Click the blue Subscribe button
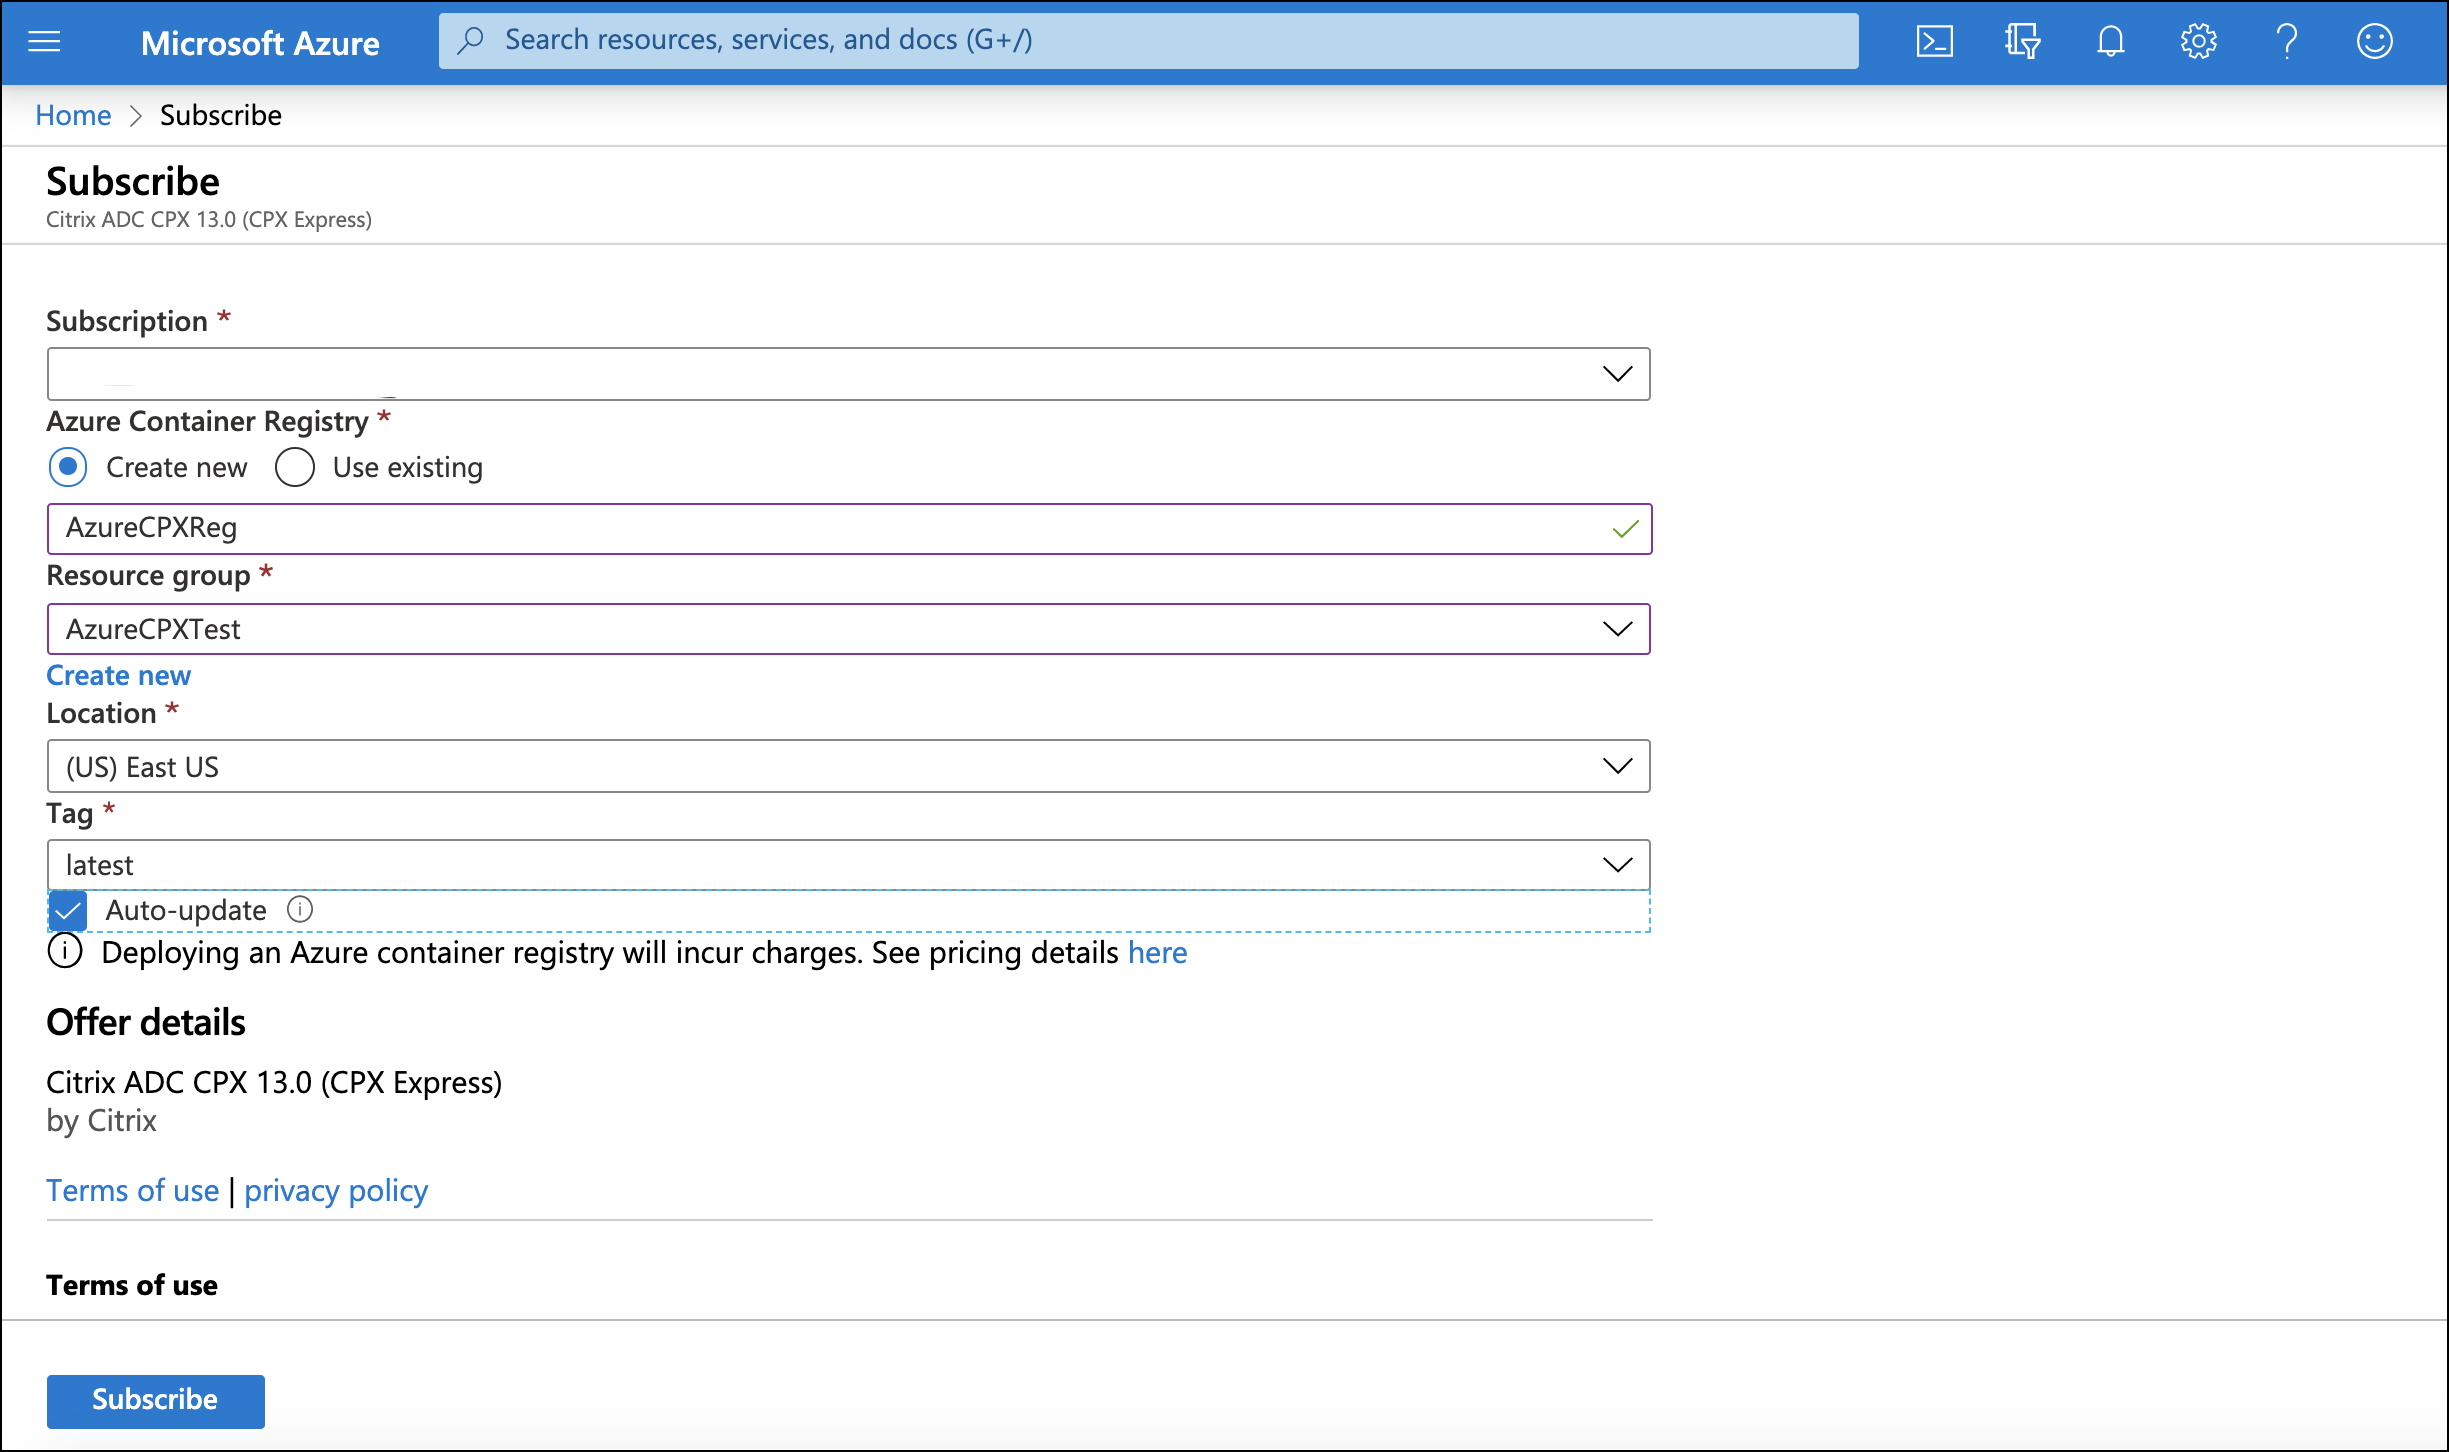The height and width of the screenshot is (1452, 2449). pyautogui.click(x=156, y=1400)
